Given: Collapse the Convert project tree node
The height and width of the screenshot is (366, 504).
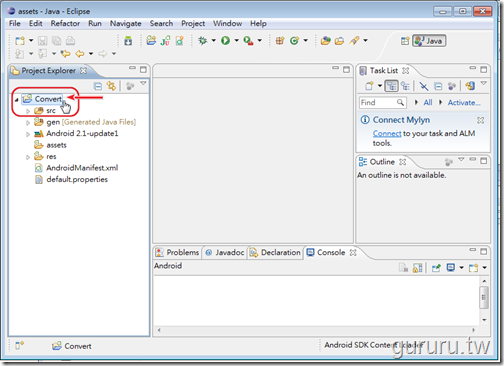Looking at the screenshot, I should pos(16,99).
